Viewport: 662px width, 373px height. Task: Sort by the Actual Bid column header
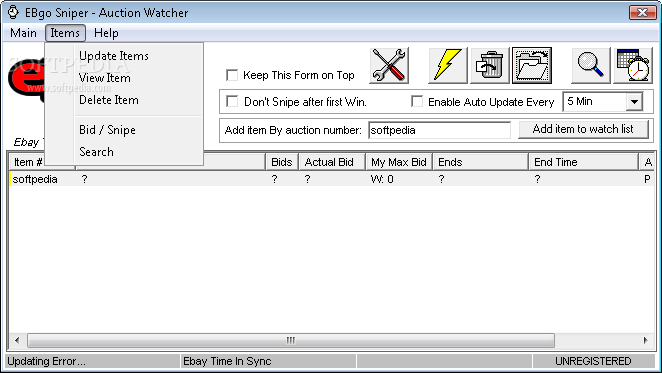coord(332,162)
